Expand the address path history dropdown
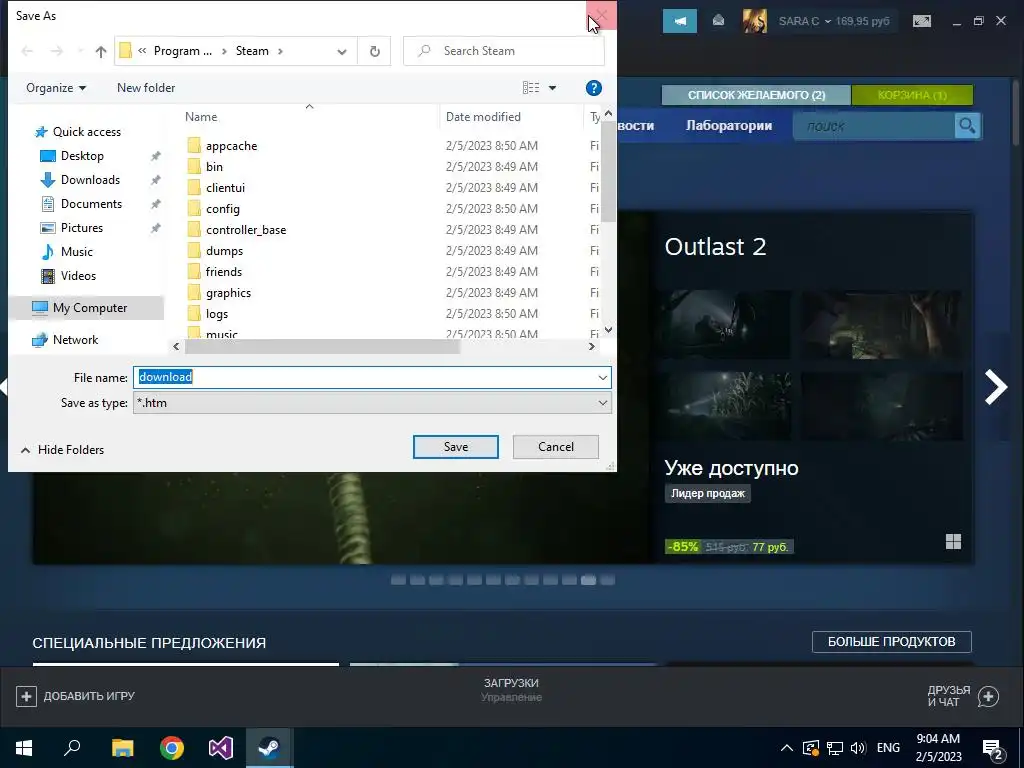 point(342,52)
